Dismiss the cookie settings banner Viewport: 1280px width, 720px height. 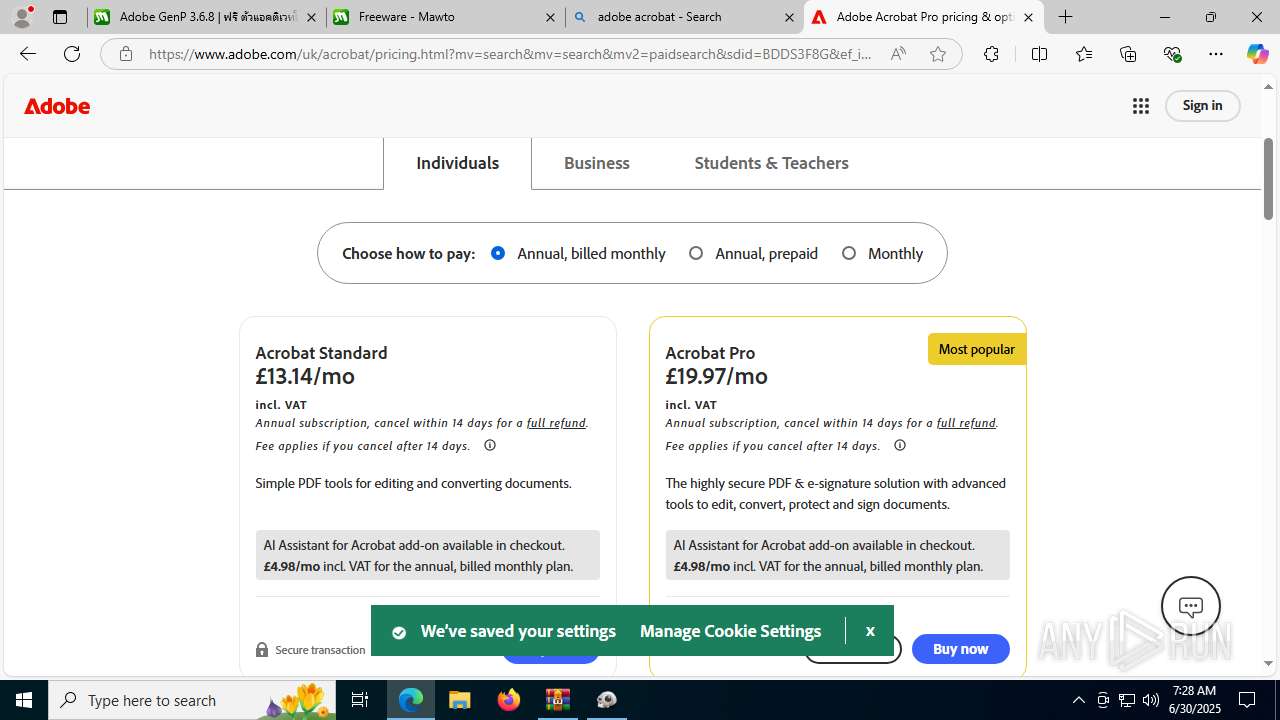point(870,631)
